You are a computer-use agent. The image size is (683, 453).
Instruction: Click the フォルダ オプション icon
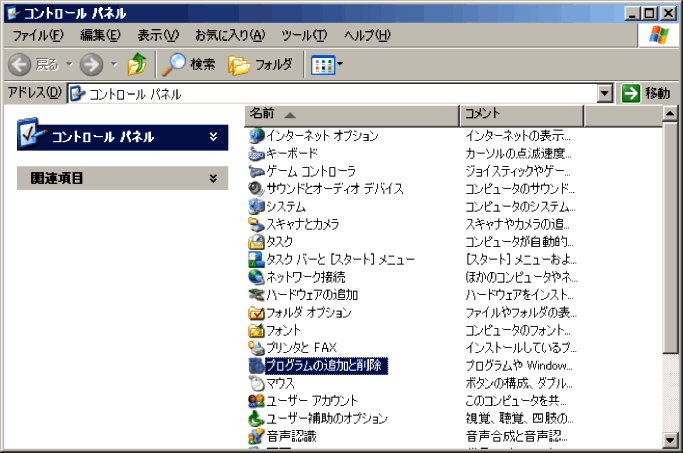pyautogui.click(x=256, y=312)
